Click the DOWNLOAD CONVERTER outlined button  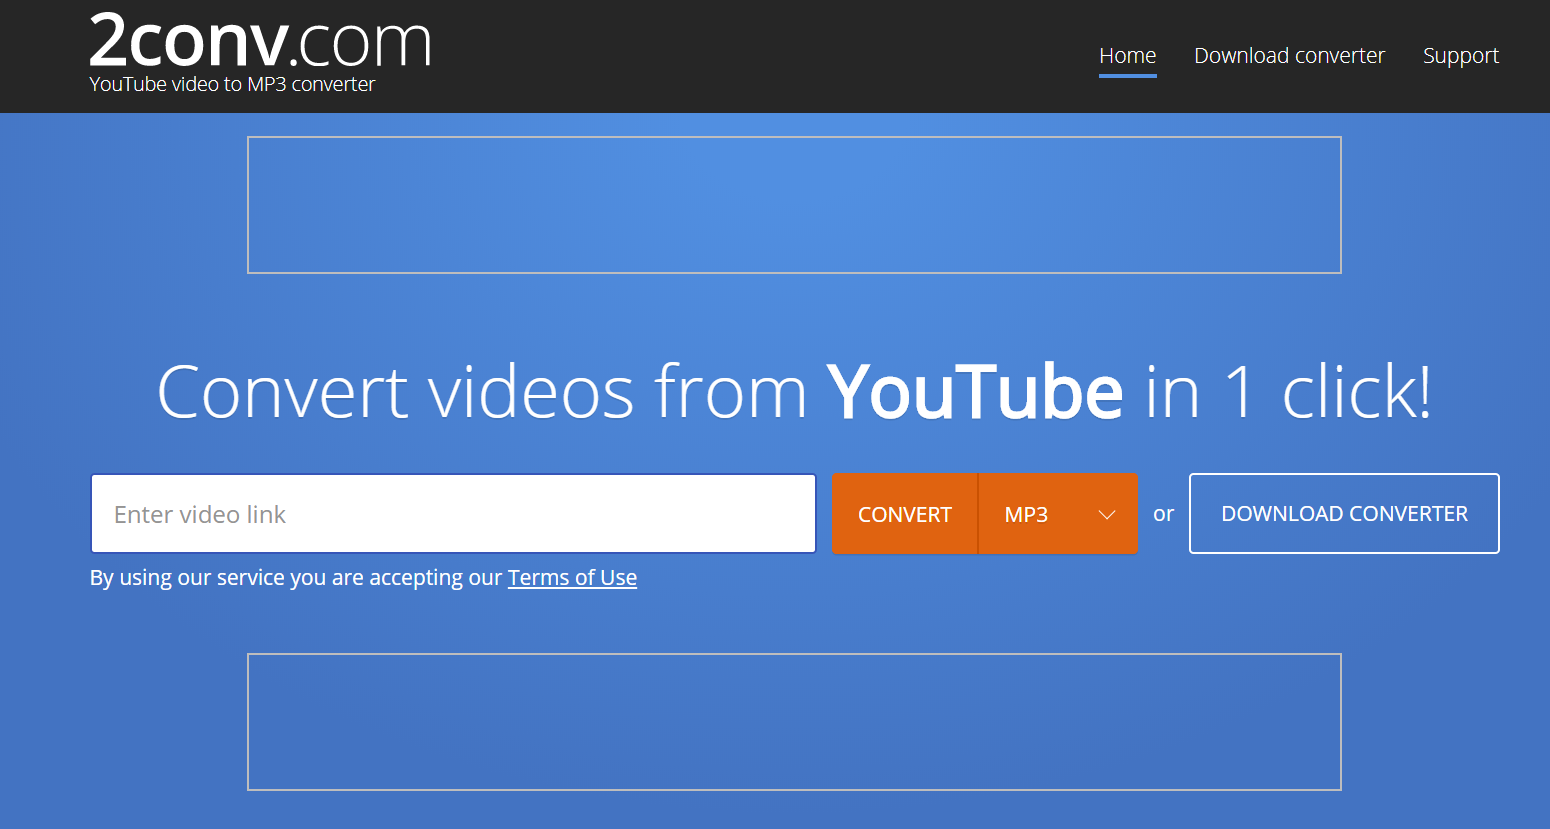click(1344, 514)
